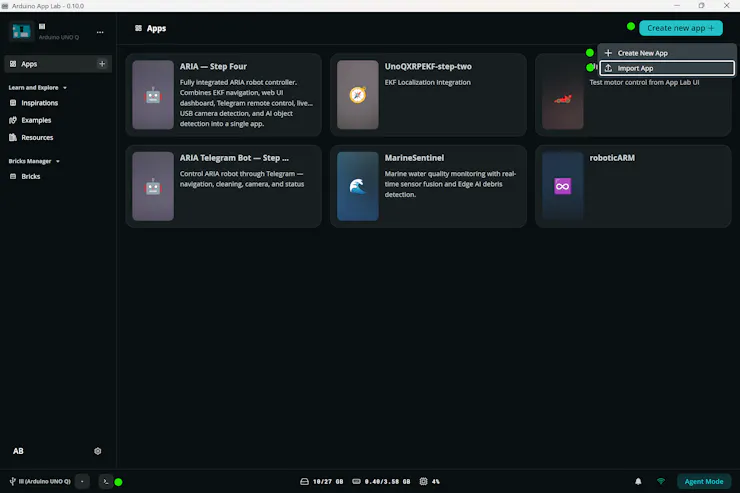Click the grid icon beside the Apps header
This screenshot has width=740, height=493.
tap(138, 28)
